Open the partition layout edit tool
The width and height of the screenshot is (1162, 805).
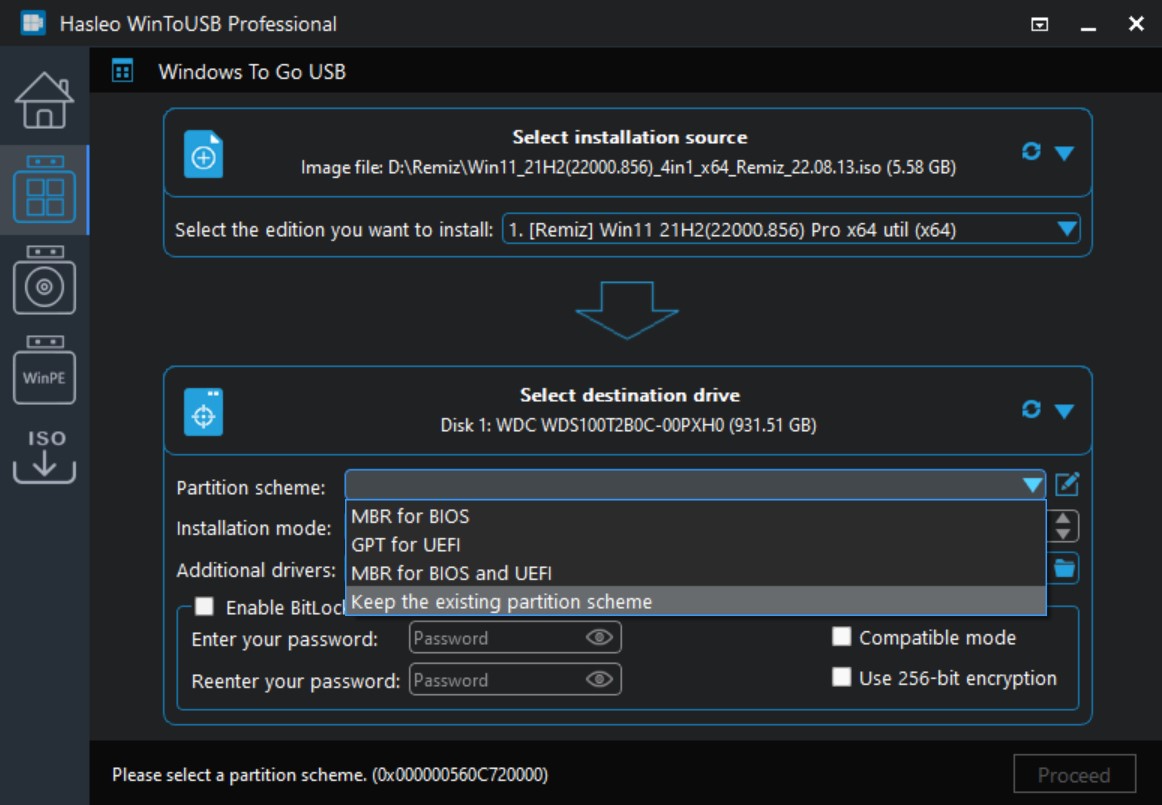pyautogui.click(x=1066, y=485)
